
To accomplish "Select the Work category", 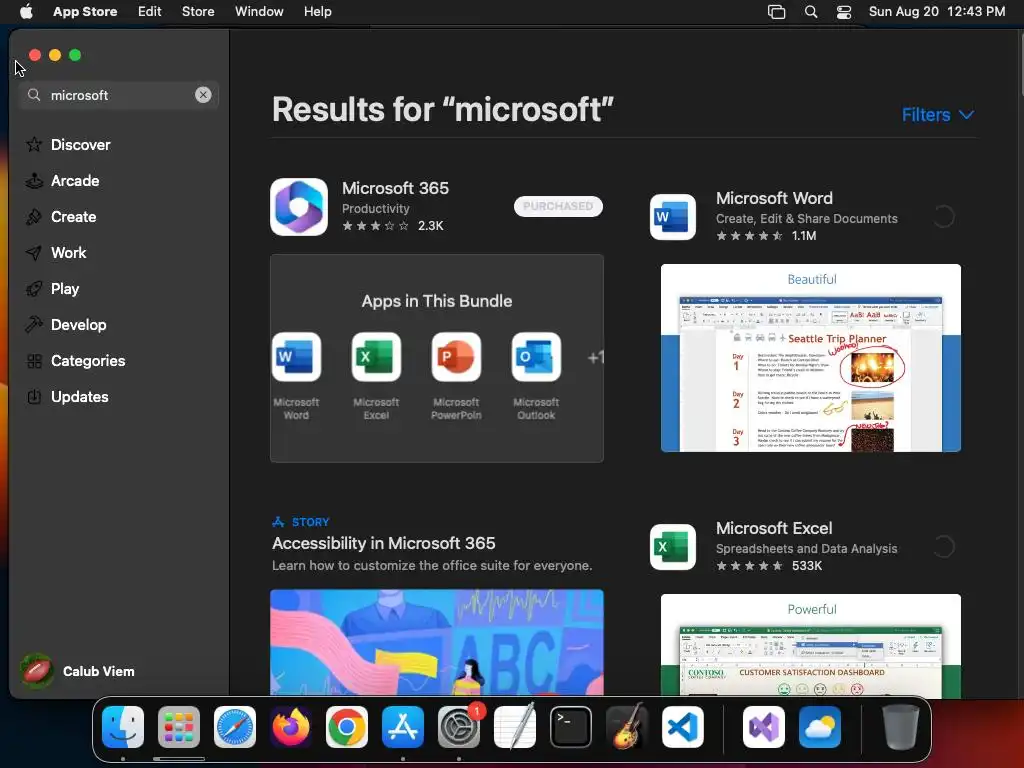I will tap(56, 253).
